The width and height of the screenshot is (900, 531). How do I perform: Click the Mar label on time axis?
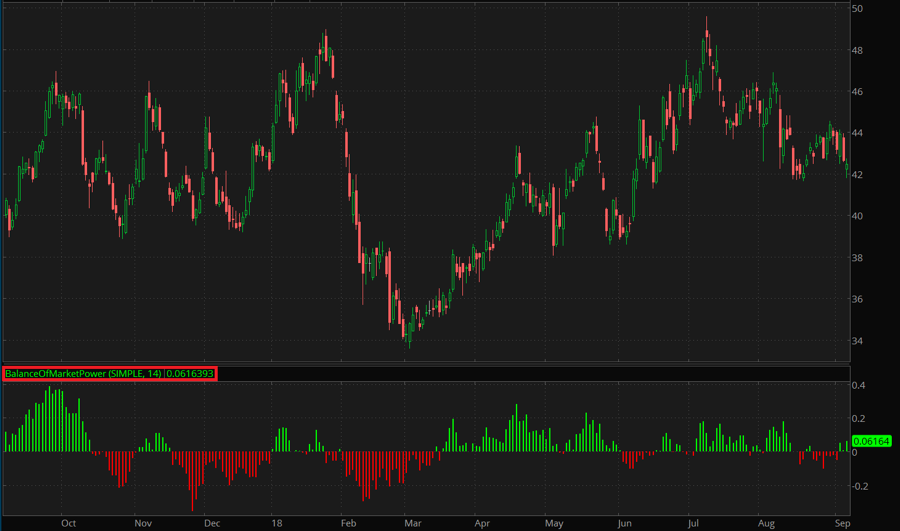click(413, 522)
